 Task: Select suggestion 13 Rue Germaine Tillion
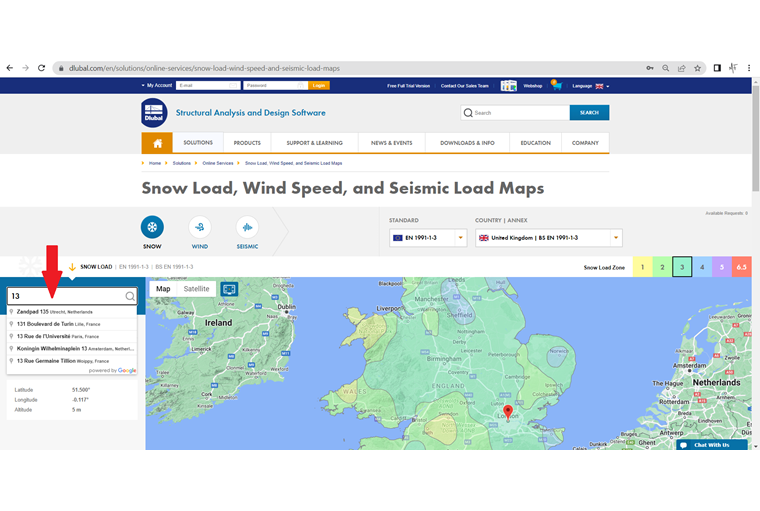point(72,361)
